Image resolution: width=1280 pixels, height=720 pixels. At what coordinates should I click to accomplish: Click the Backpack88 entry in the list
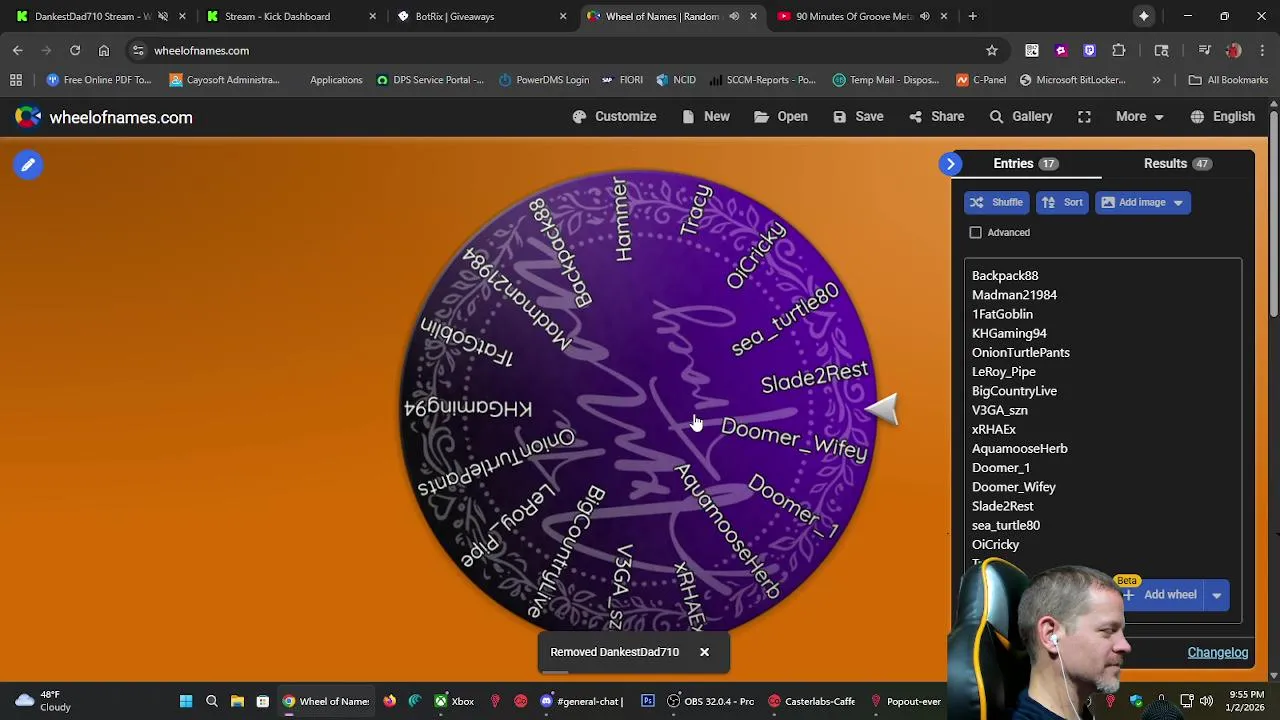(1005, 276)
